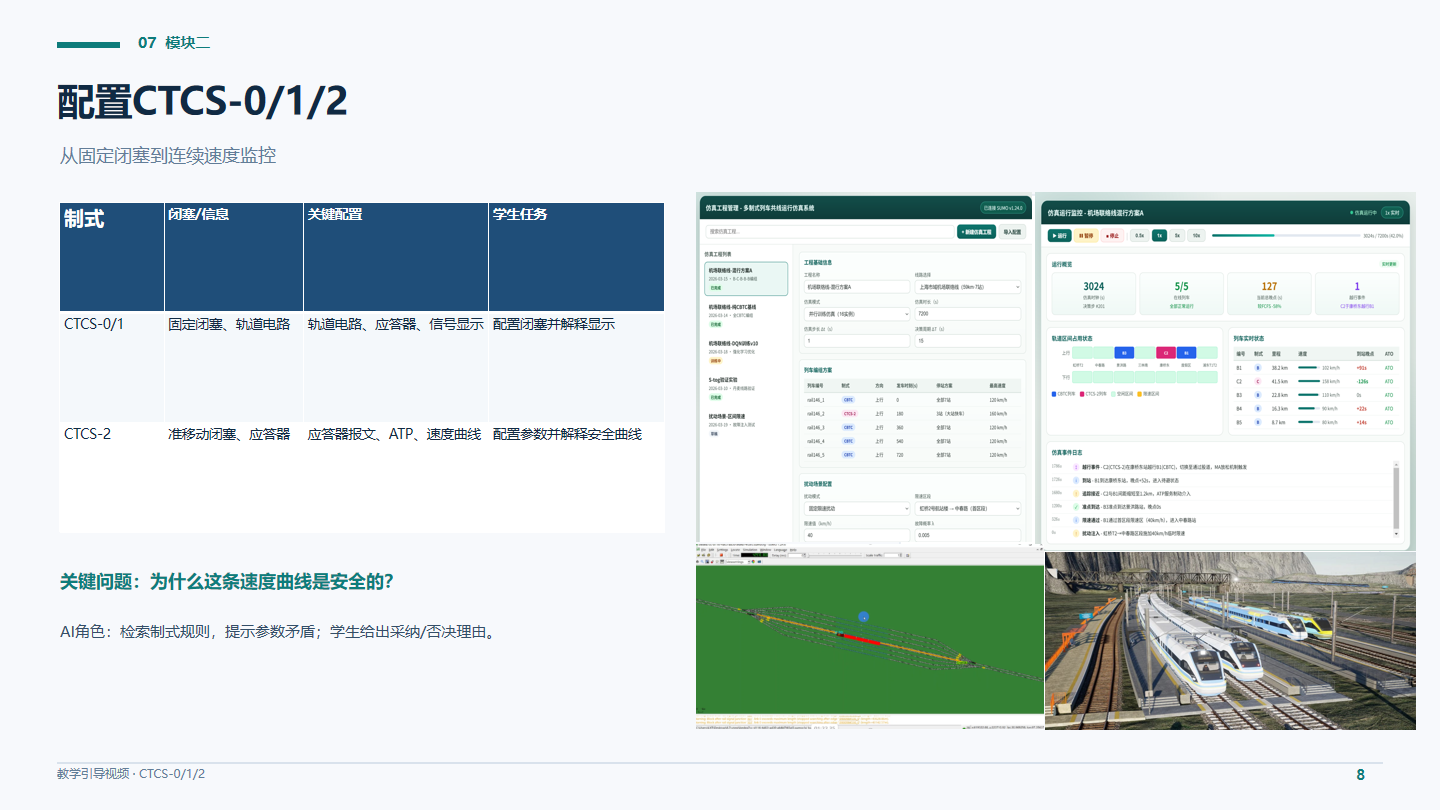Screen dimensions: 1440x810
Task: Click the 运行 play button
Action: click(x=1059, y=235)
